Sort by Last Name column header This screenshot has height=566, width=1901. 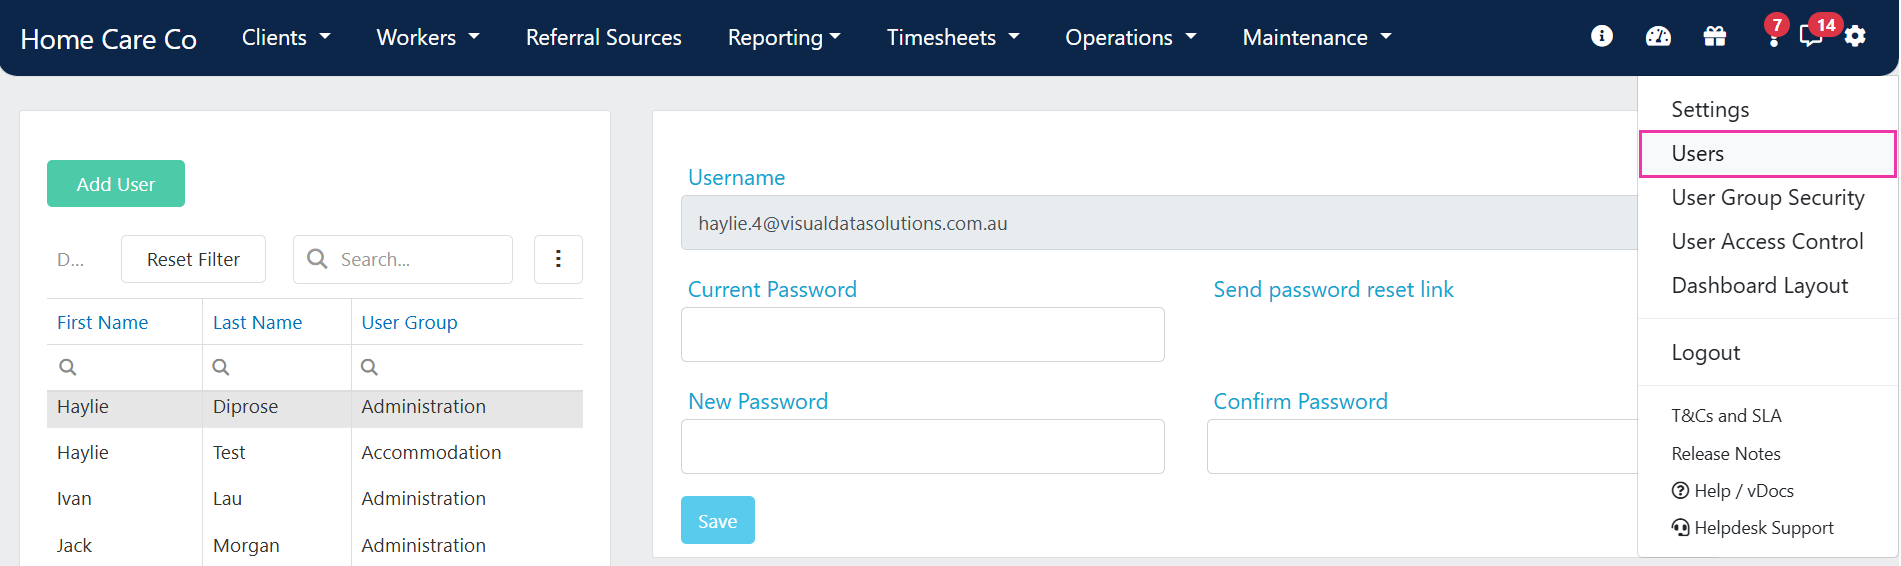point(257,323)
